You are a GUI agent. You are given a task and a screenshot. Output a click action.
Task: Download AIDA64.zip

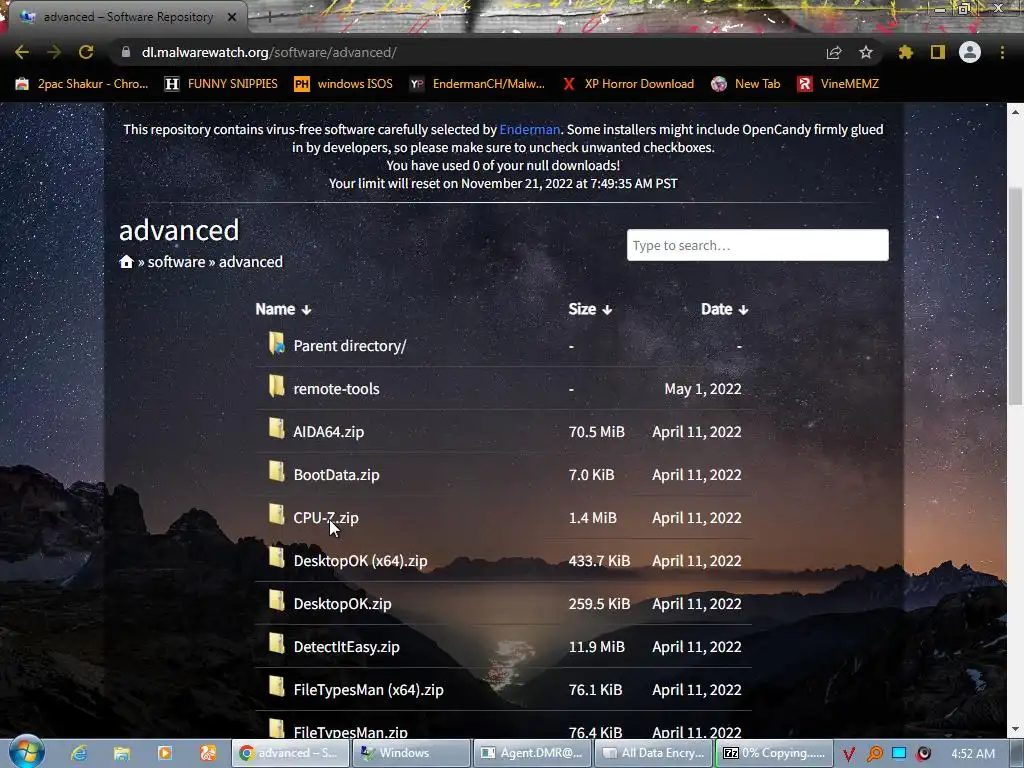tap(328, 432)
